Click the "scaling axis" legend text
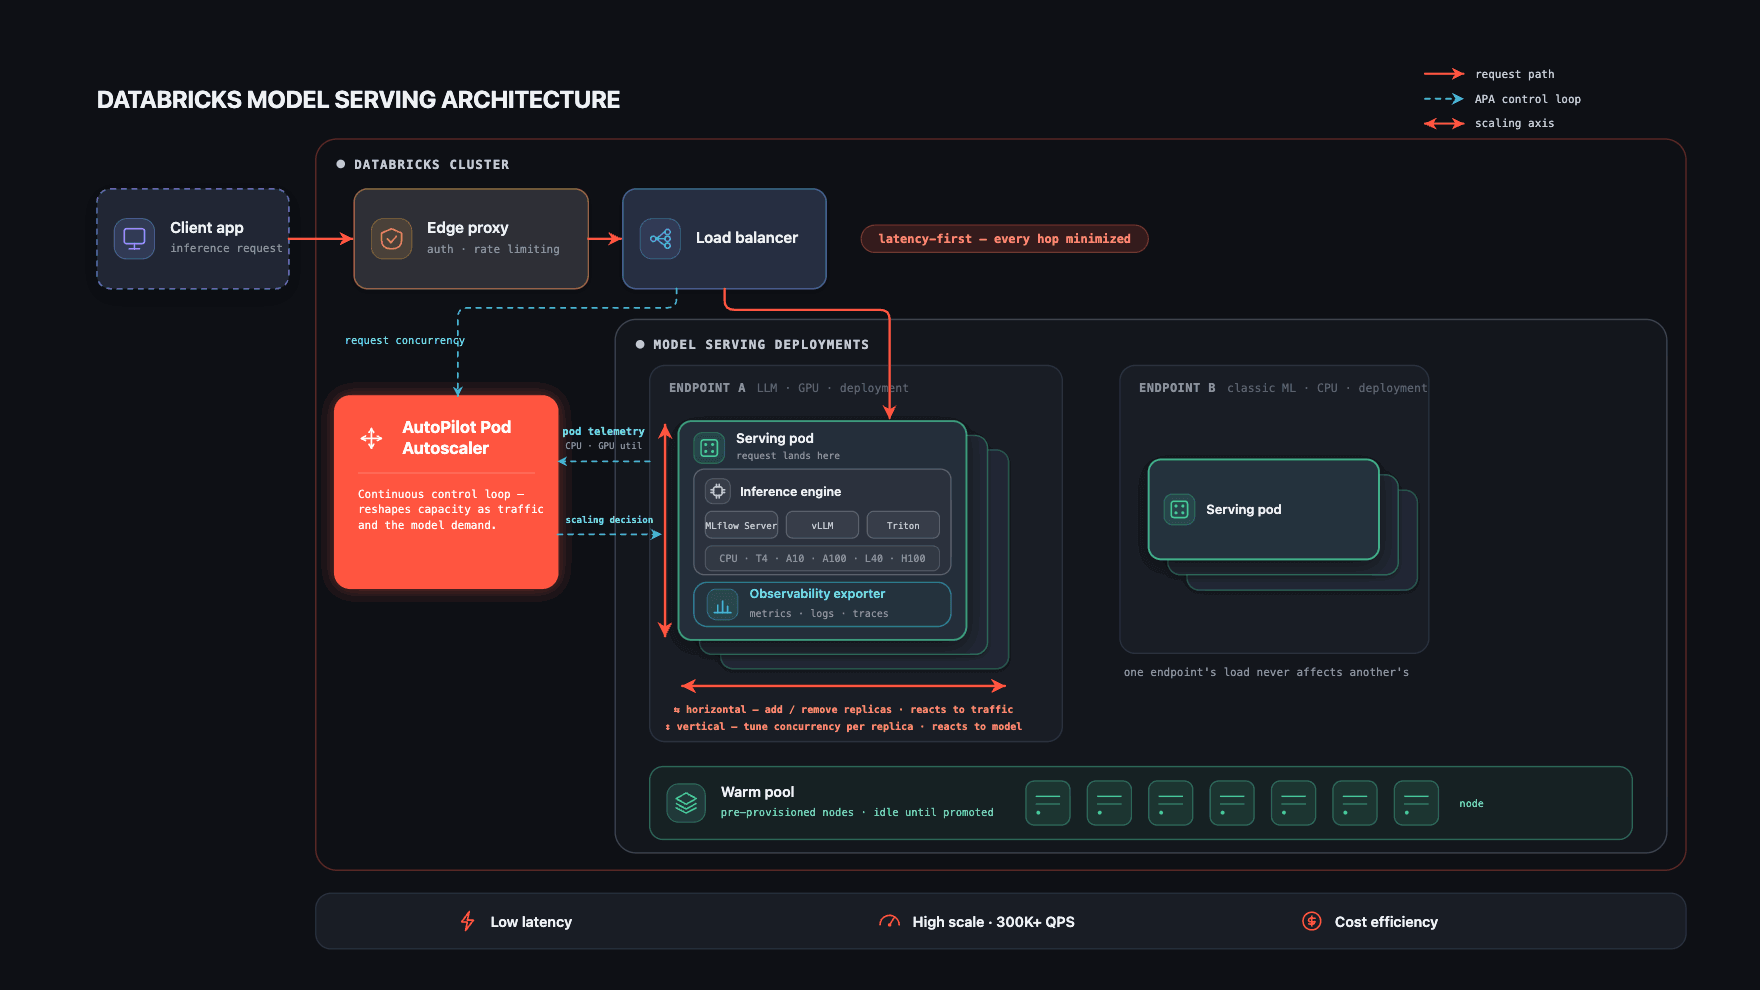This screenshot has width=1760, height=990. [1515, 123]
